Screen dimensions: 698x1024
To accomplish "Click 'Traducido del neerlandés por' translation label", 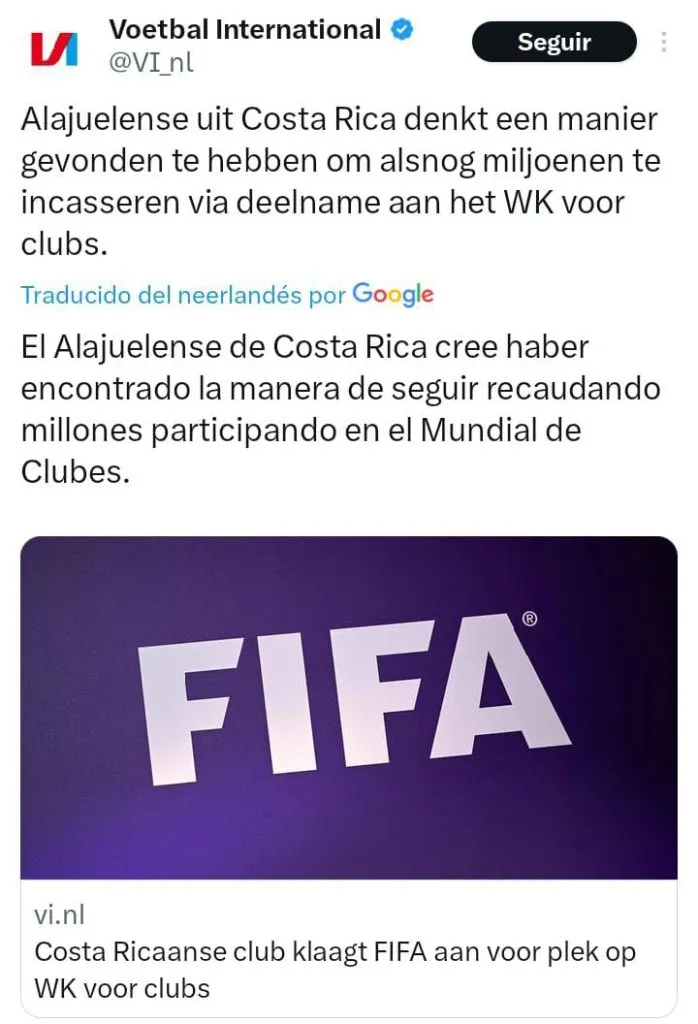I will (183, 296).
